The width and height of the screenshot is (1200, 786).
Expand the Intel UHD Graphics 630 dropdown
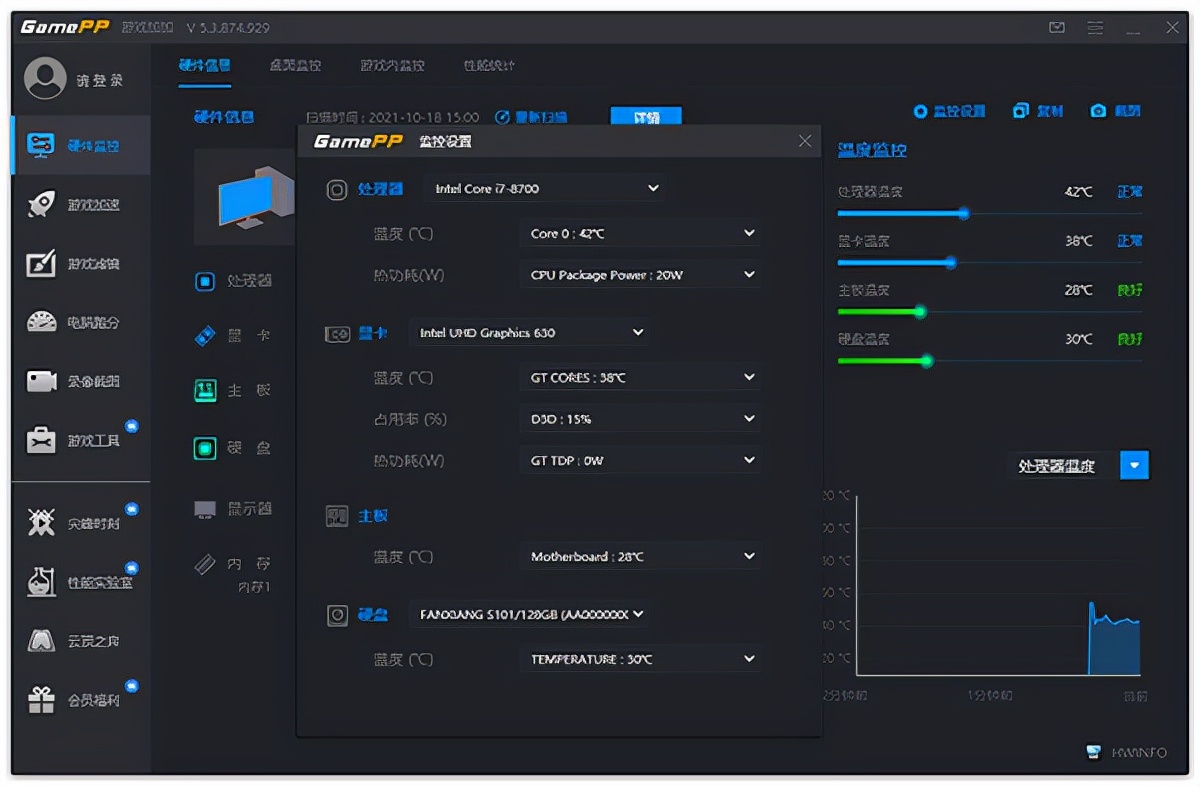[x=638, y=332]
